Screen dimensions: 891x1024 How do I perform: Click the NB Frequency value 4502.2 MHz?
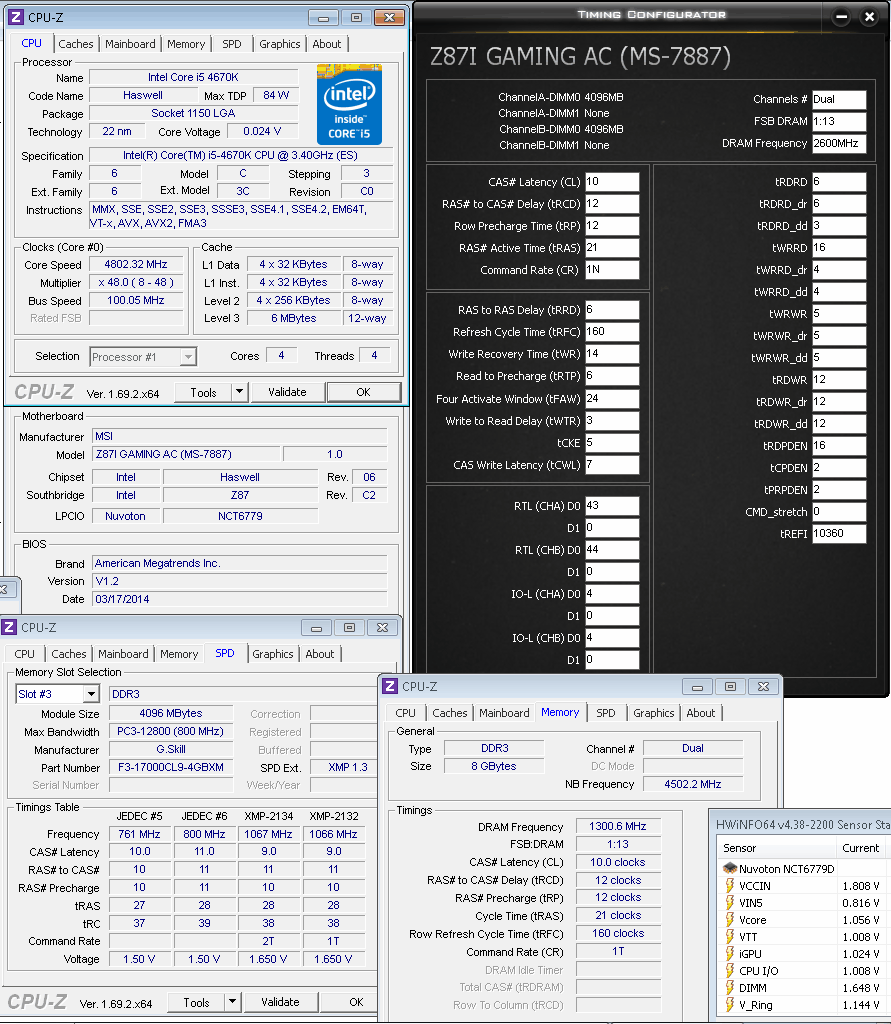click(x=692, y=784)
